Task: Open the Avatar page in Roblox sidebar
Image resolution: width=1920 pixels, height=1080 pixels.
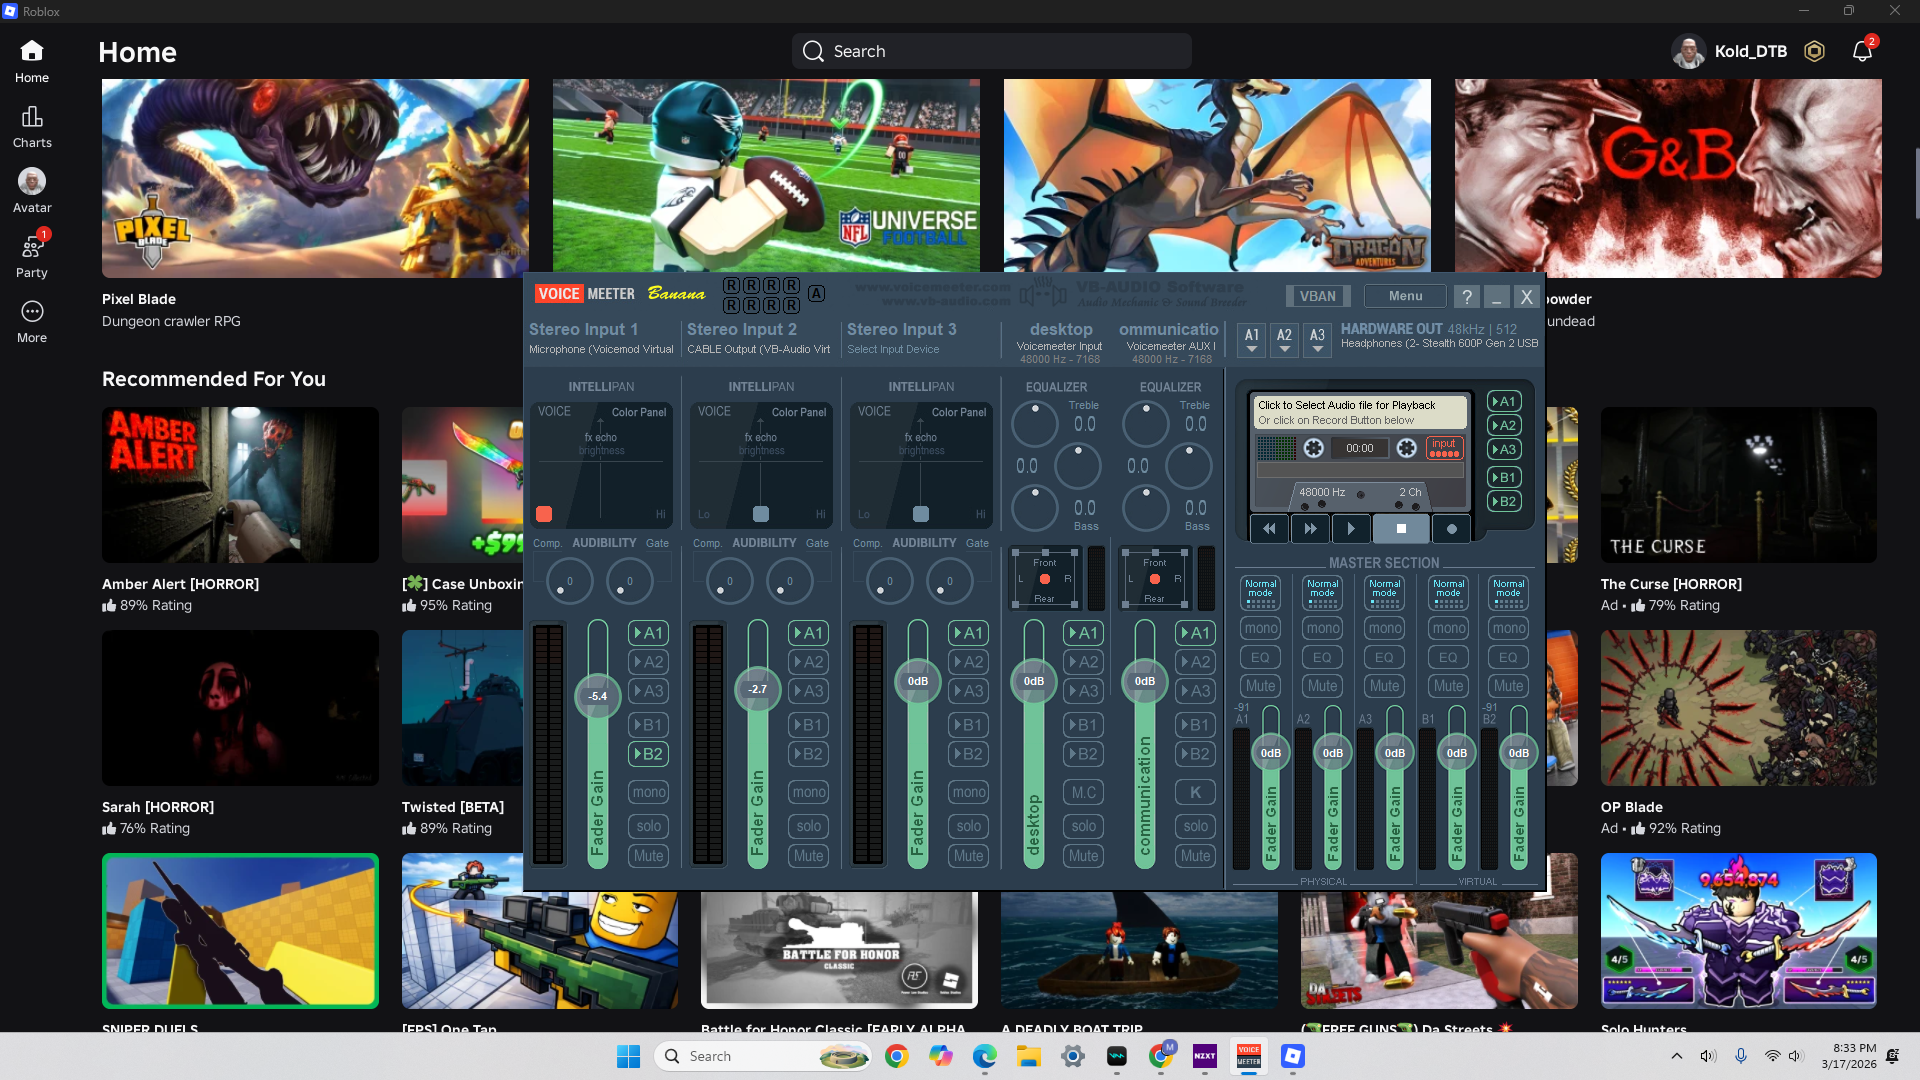Action: [32, 191]
